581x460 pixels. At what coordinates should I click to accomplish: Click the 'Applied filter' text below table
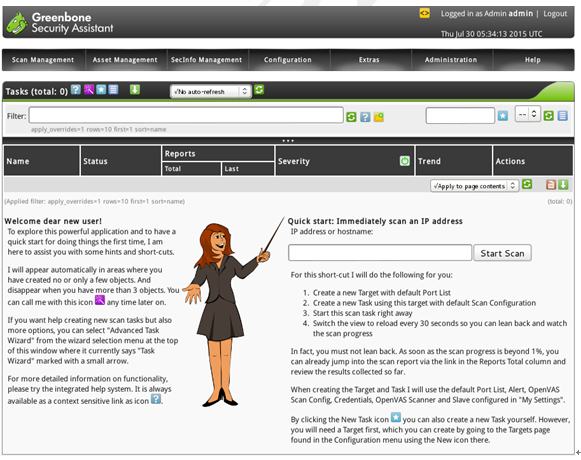pos(94,202)
